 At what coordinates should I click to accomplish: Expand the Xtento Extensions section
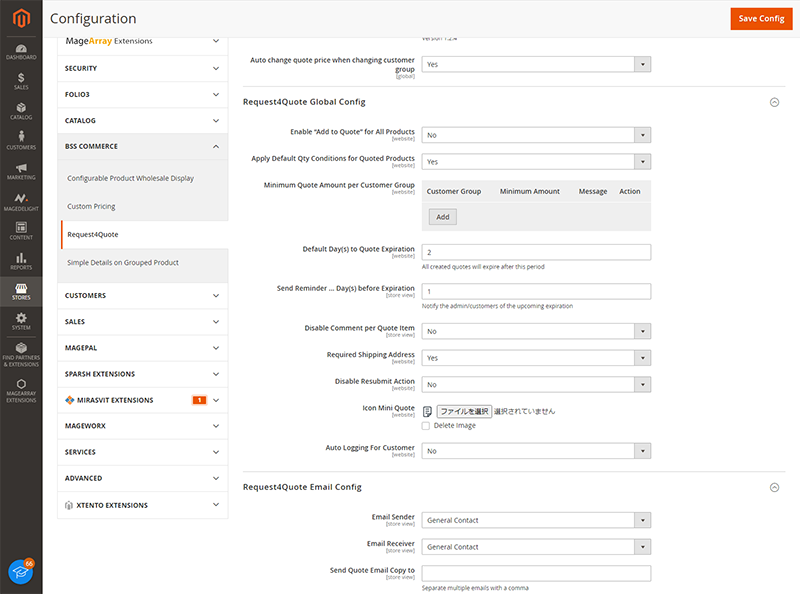coord(143,505)
